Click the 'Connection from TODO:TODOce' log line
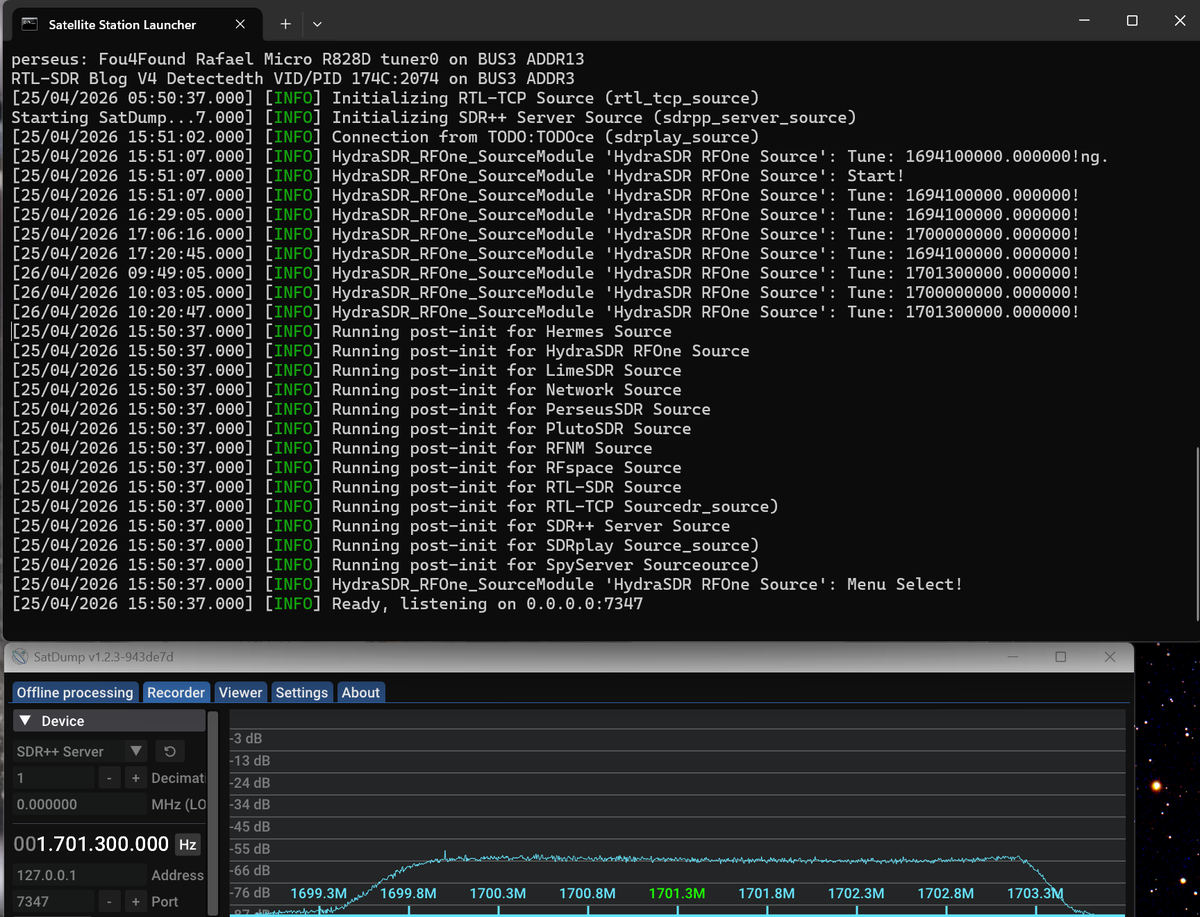The width and height of the screenshot is (1200, 917). point(385,137)
